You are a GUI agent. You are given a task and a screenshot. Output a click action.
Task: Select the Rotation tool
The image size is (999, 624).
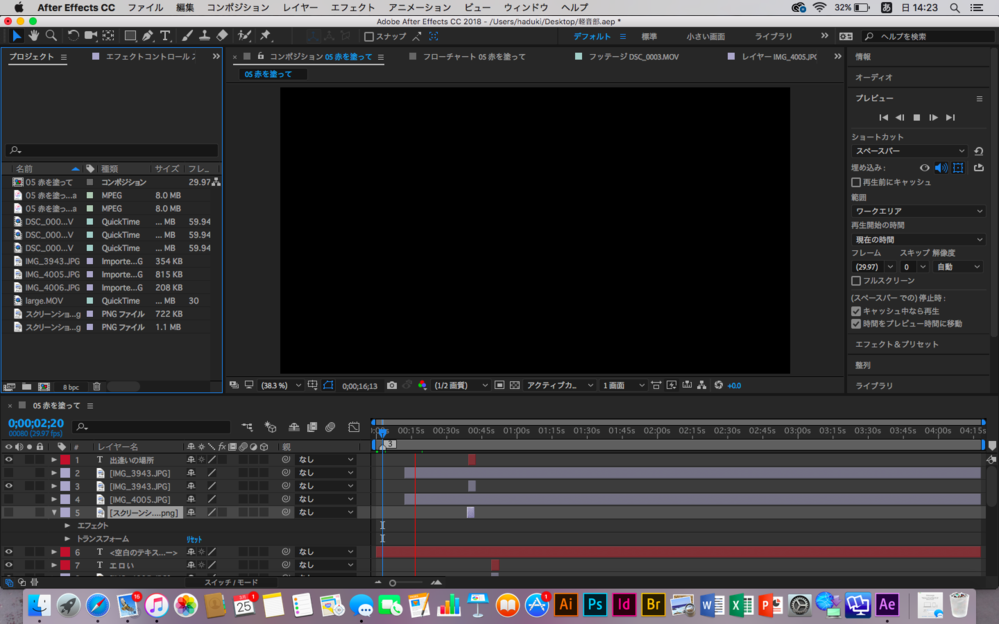(73, 36)
